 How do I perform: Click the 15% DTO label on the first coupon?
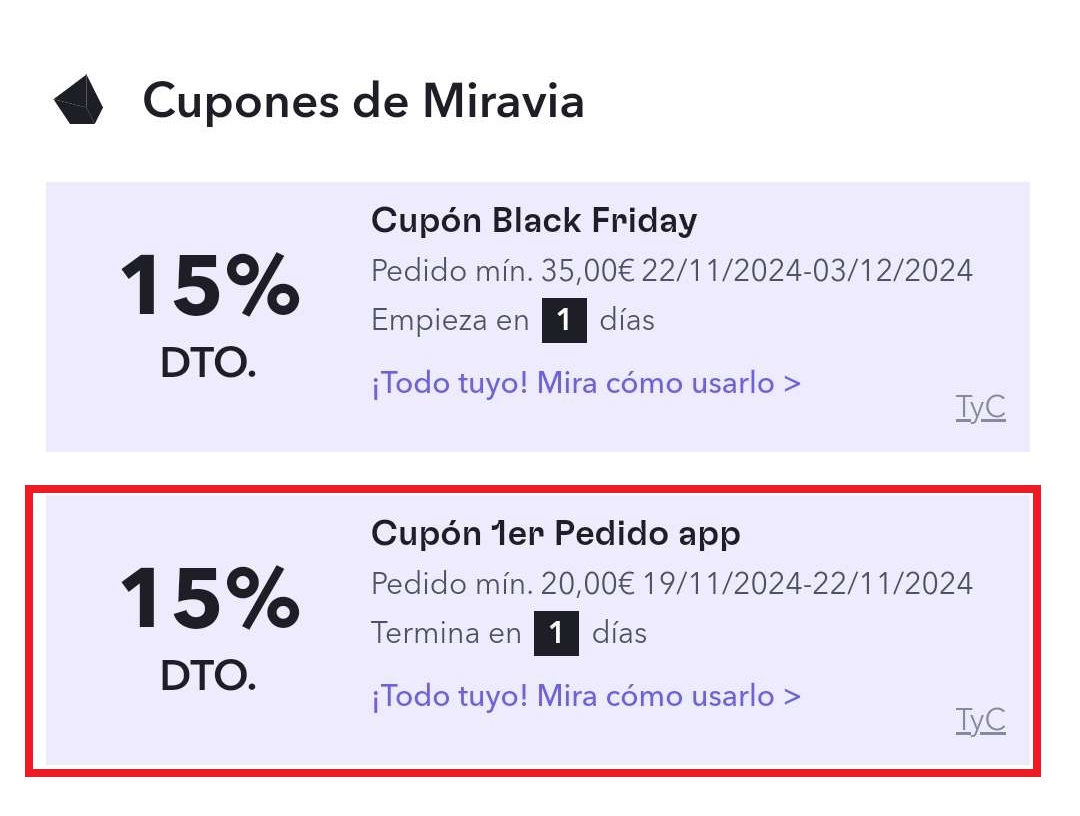(x=210, y=310)
